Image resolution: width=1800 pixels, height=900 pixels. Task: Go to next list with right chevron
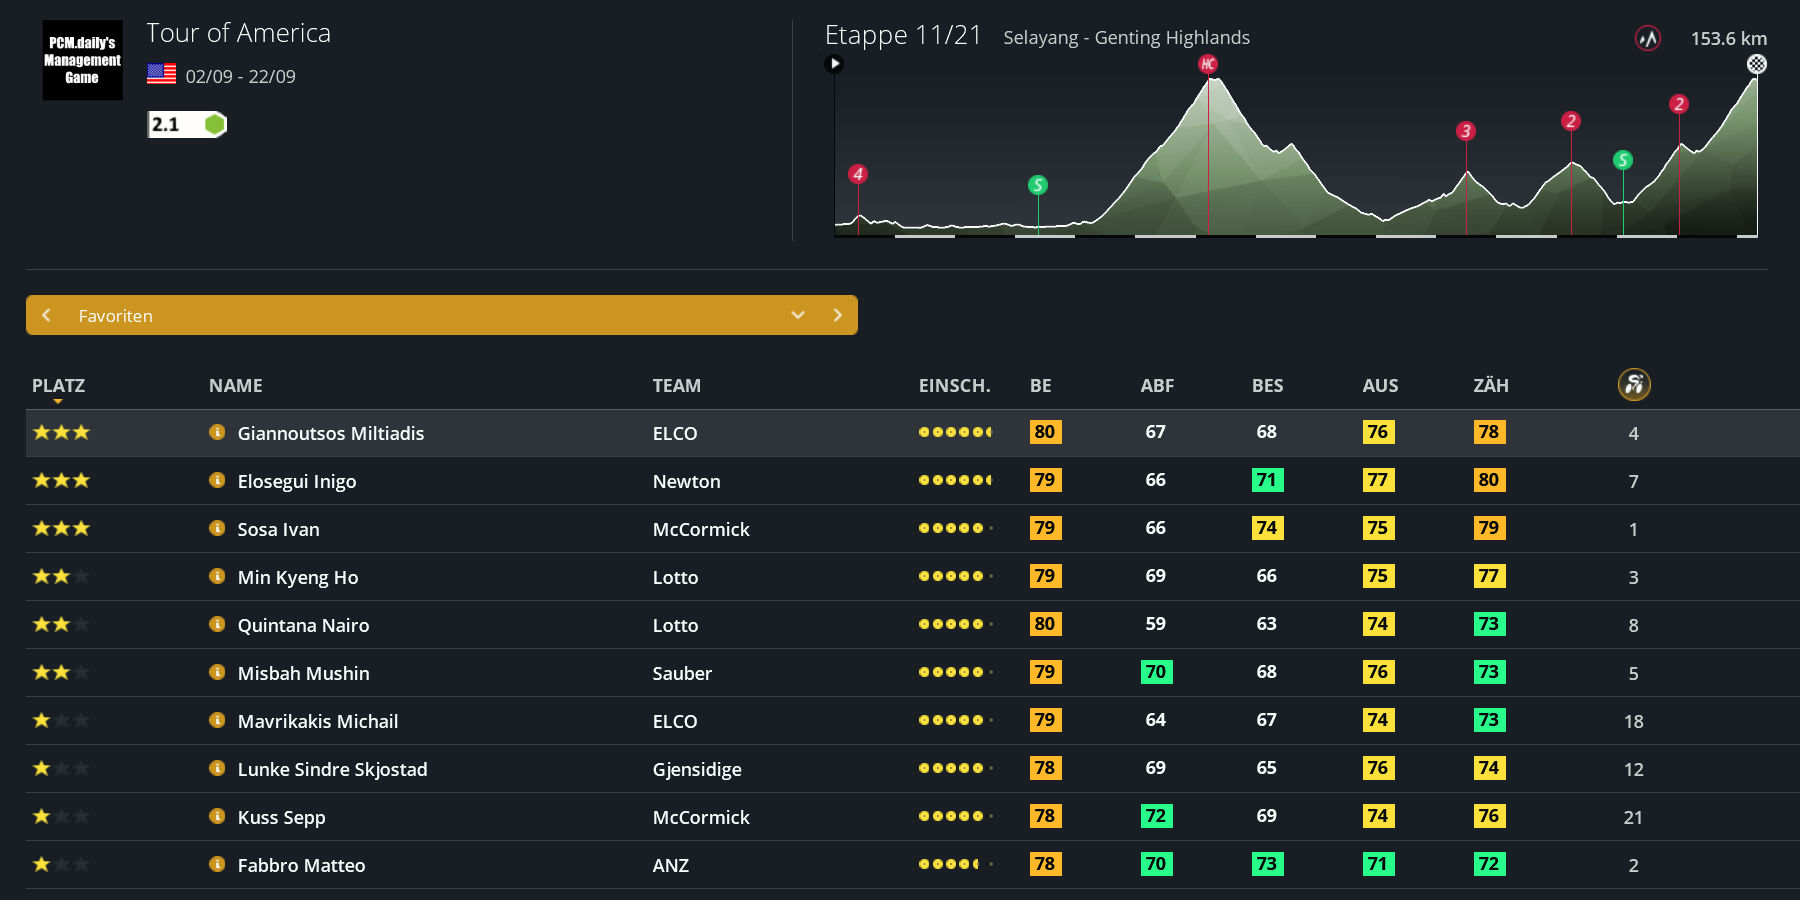pyautogui.click(x=838, y=315)
